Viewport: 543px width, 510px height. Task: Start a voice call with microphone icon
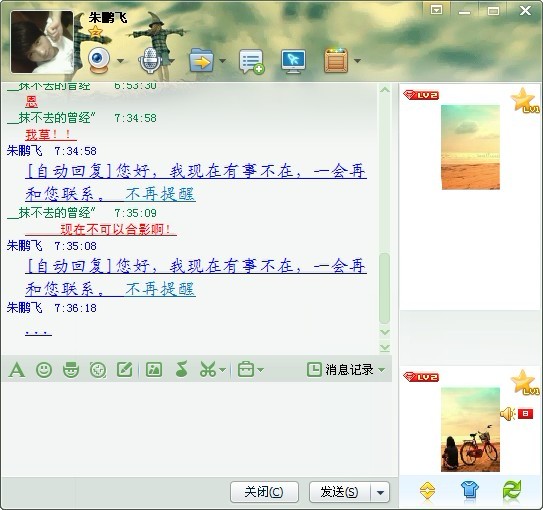point(150,60)
